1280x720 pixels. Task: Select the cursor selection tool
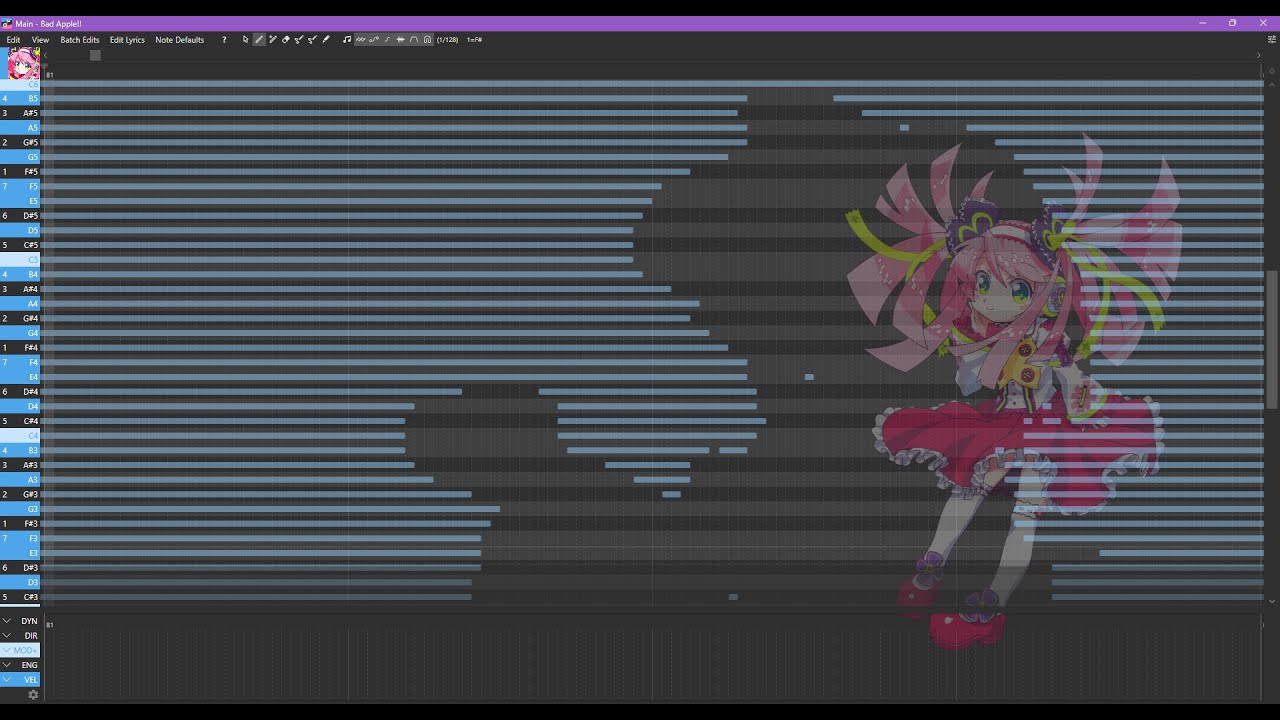[245, 40]
